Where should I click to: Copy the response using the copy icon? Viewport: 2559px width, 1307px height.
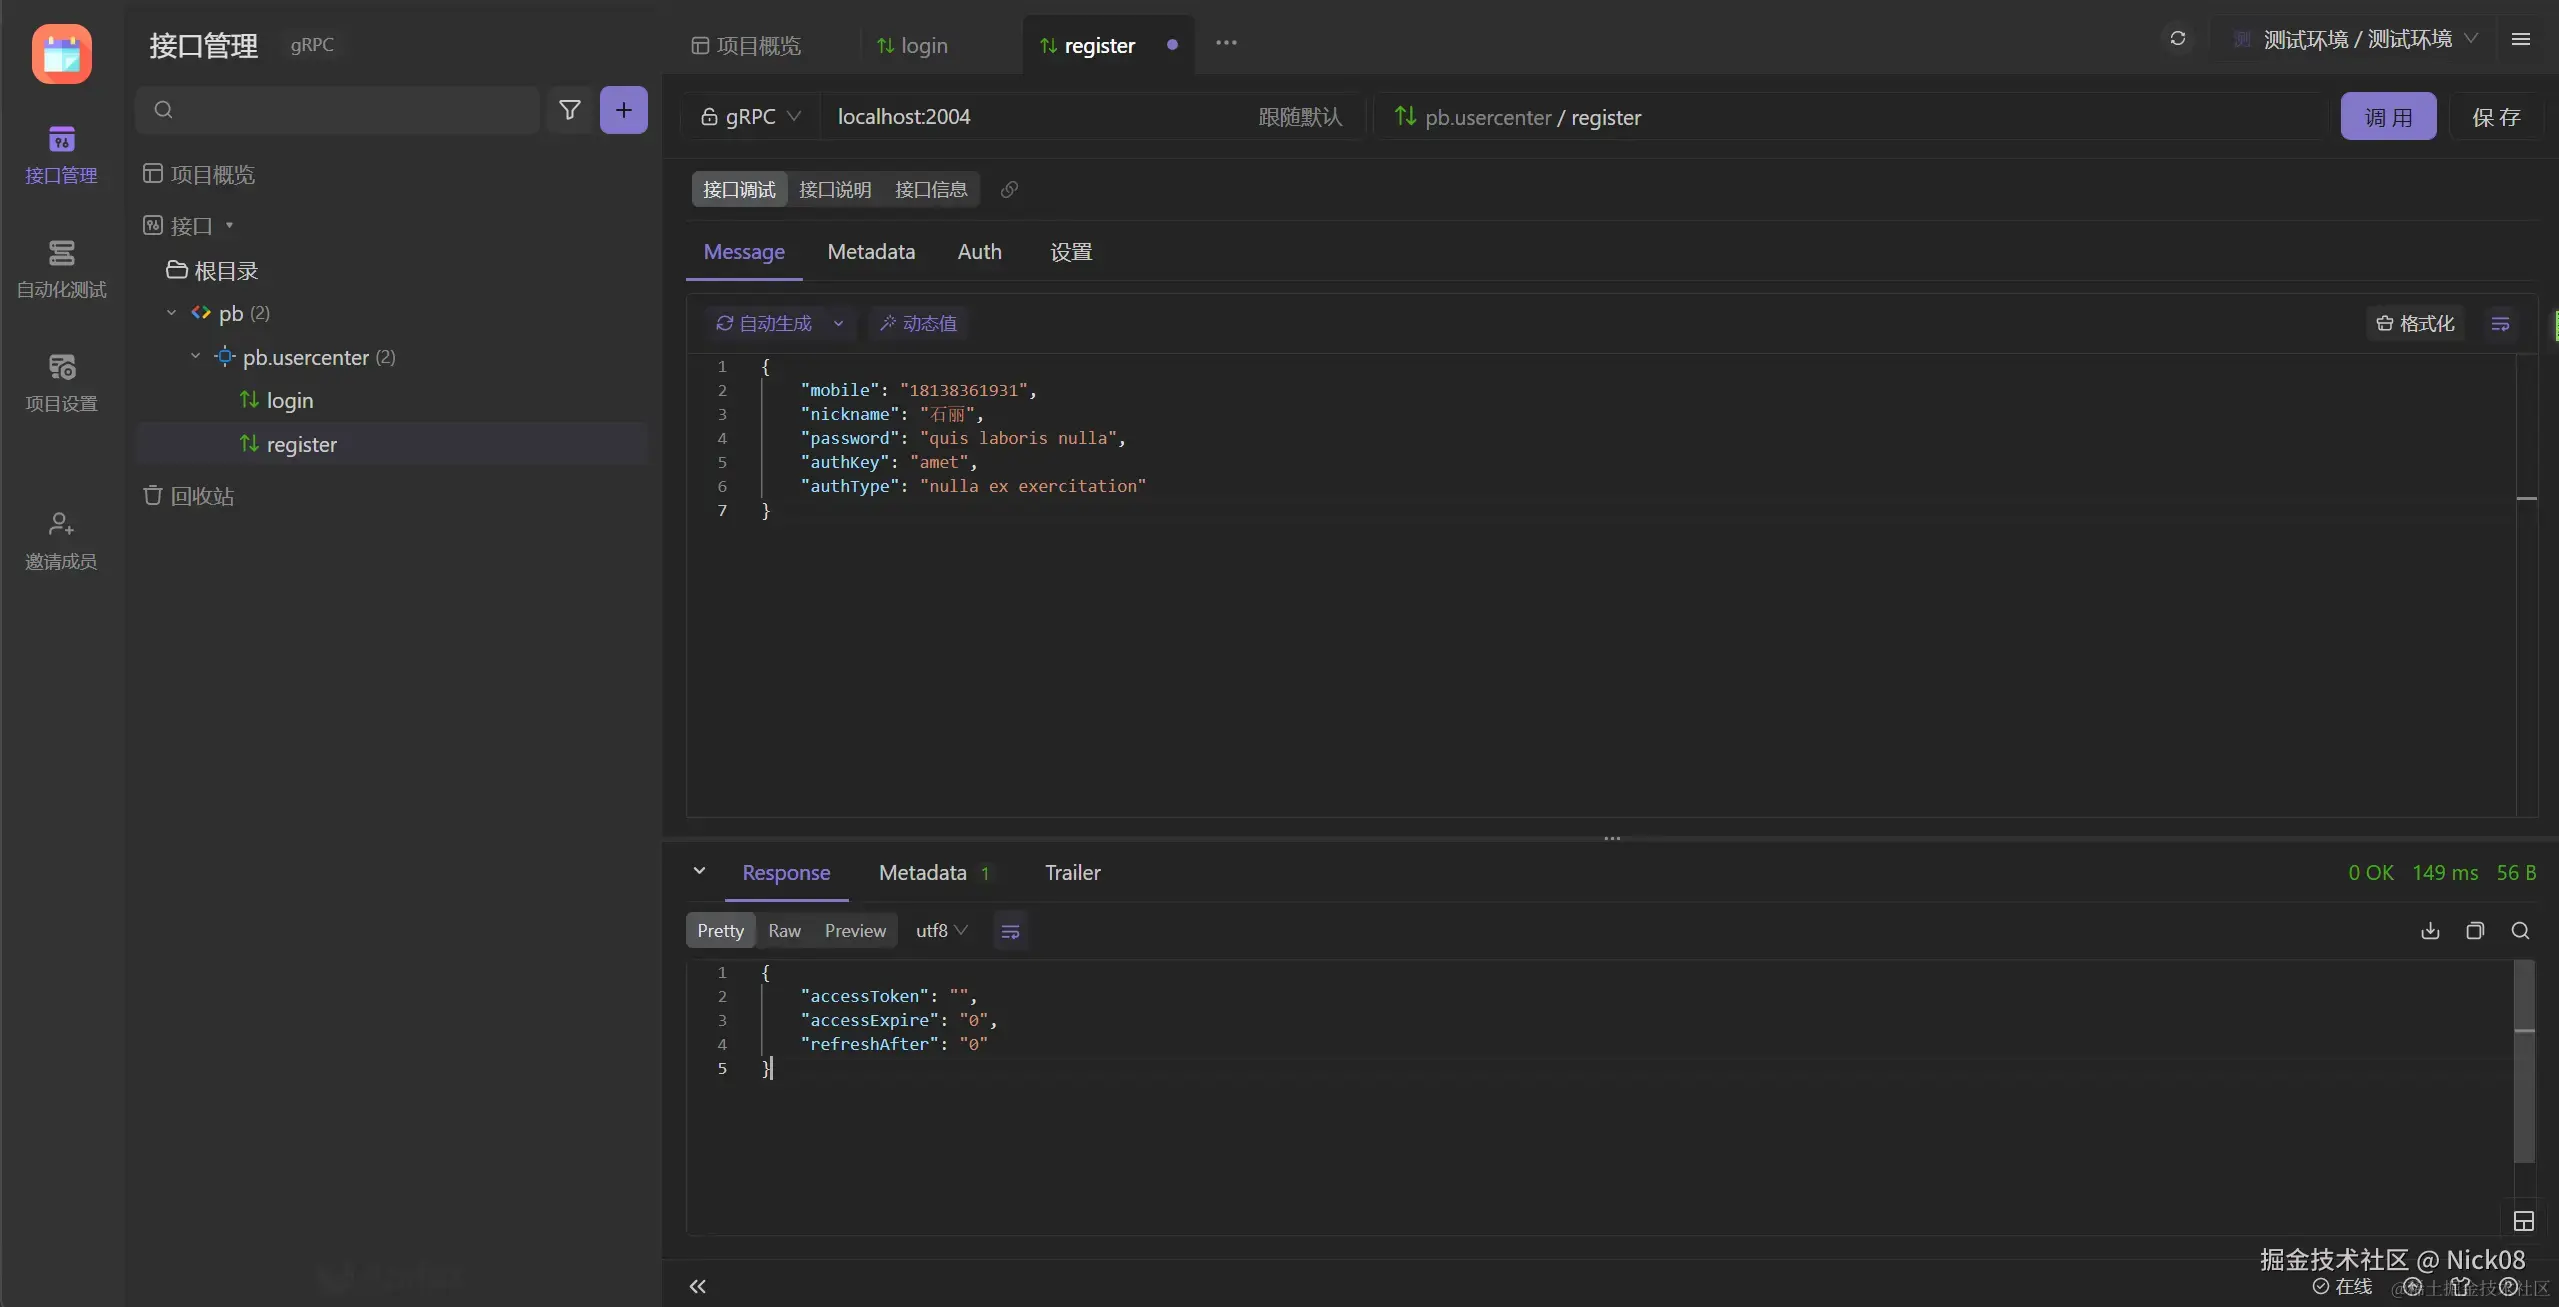(2475, 931)
